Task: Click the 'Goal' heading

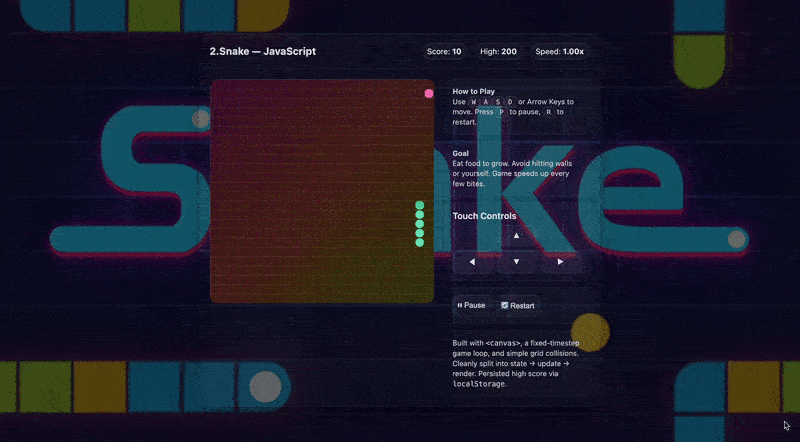Action: (x=461, y=153)
